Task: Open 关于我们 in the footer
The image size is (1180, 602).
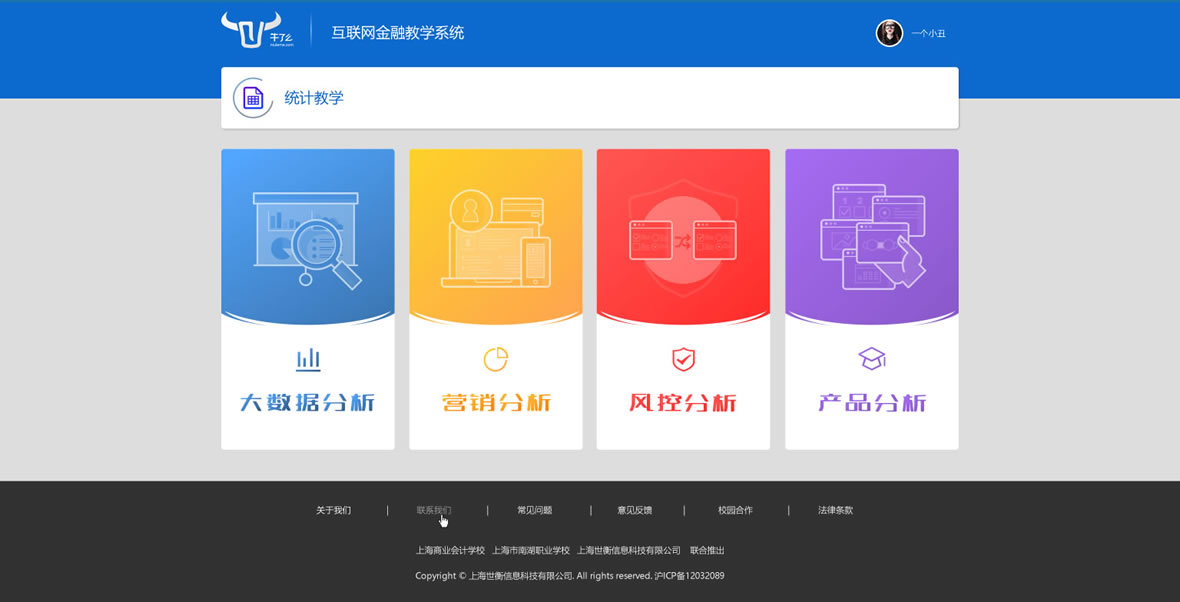Action: pyautogui.click(x=333, y=510)
